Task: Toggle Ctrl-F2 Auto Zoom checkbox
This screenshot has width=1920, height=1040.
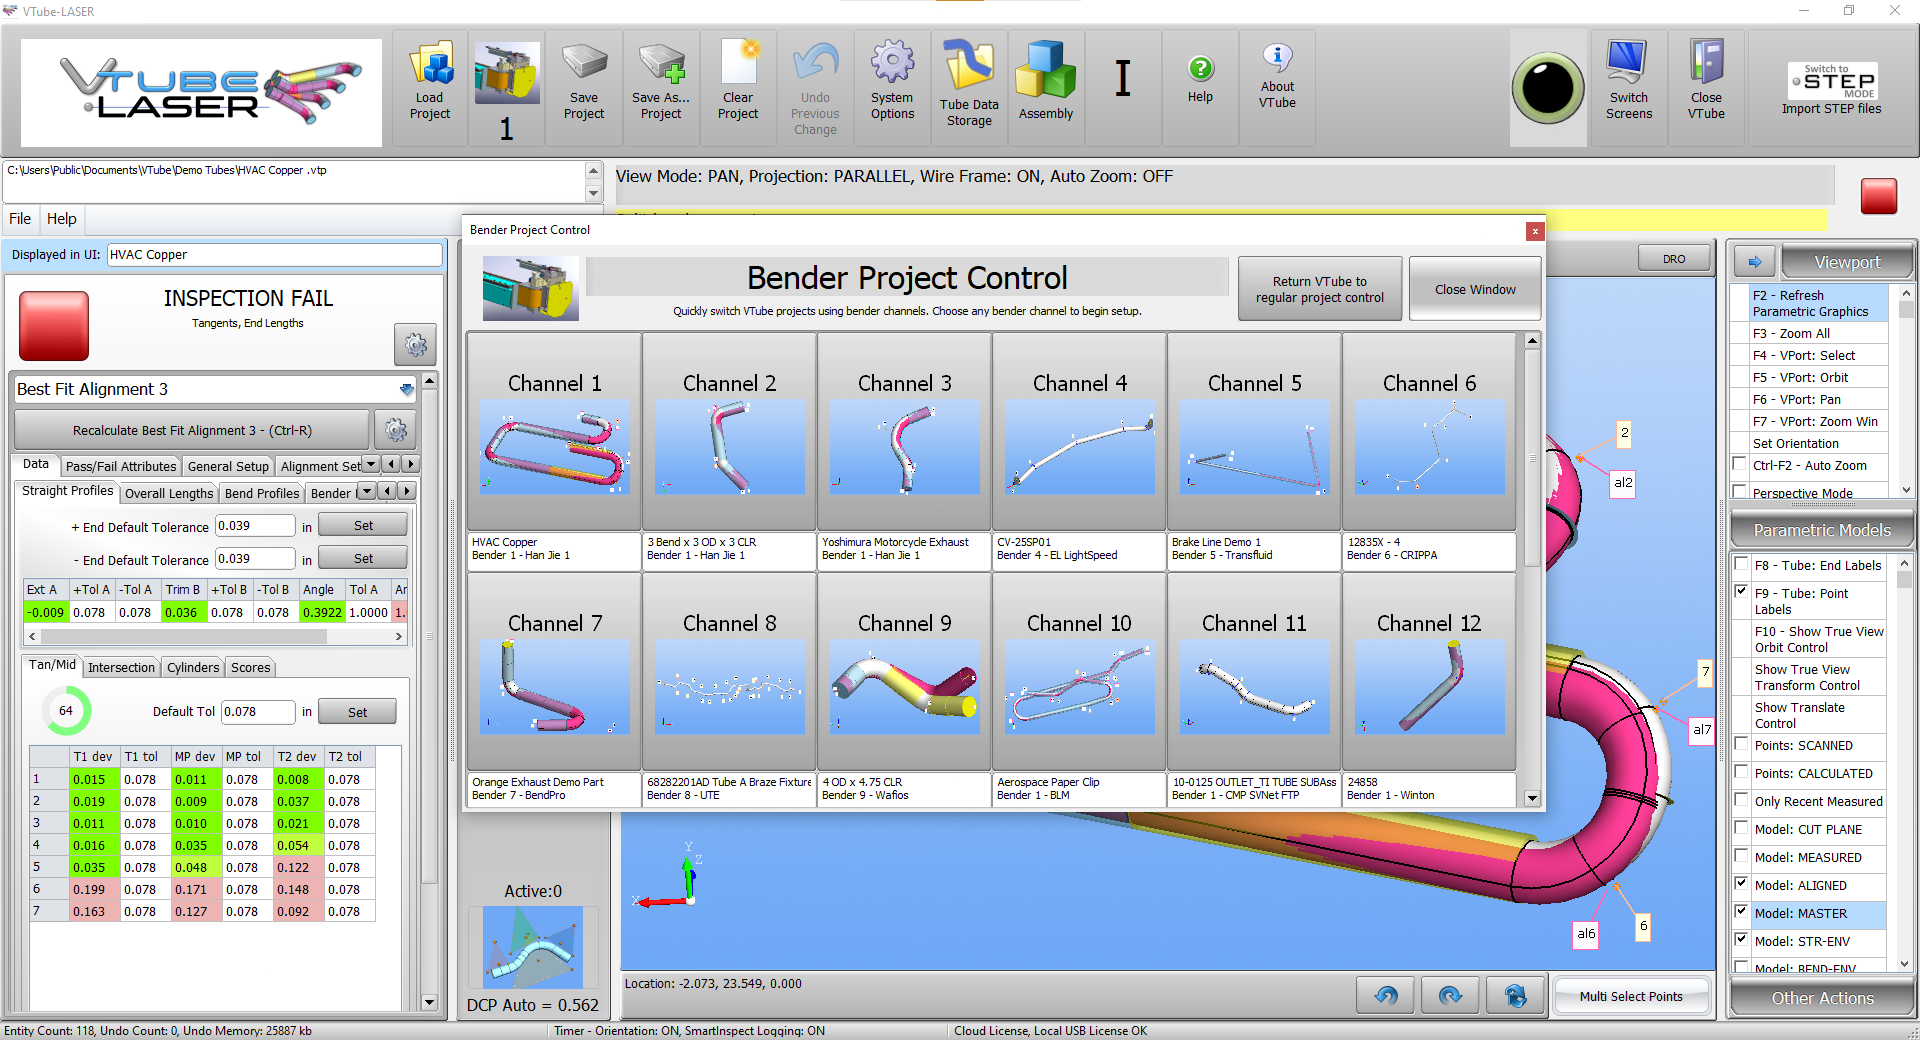Action: click(x=1741, y=464)
